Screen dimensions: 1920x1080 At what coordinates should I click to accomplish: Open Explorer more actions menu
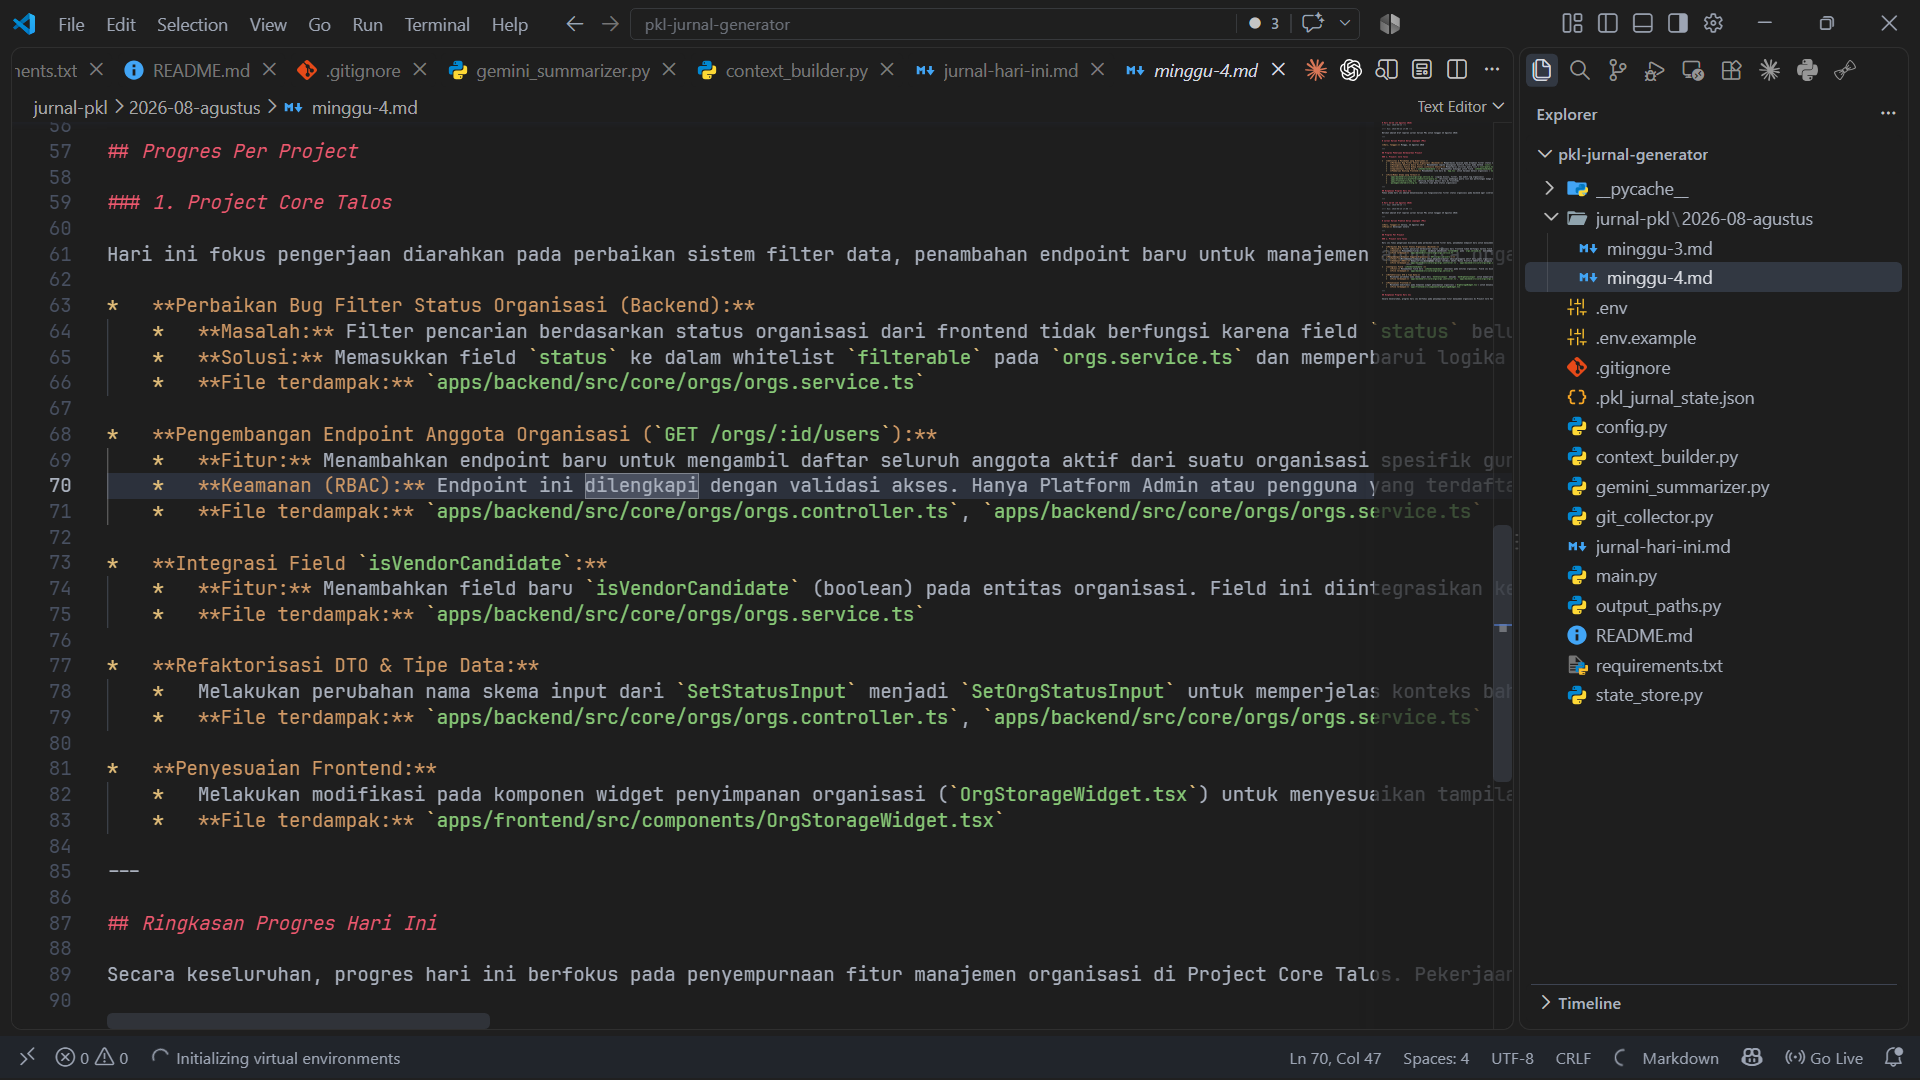click(1888, 114)
